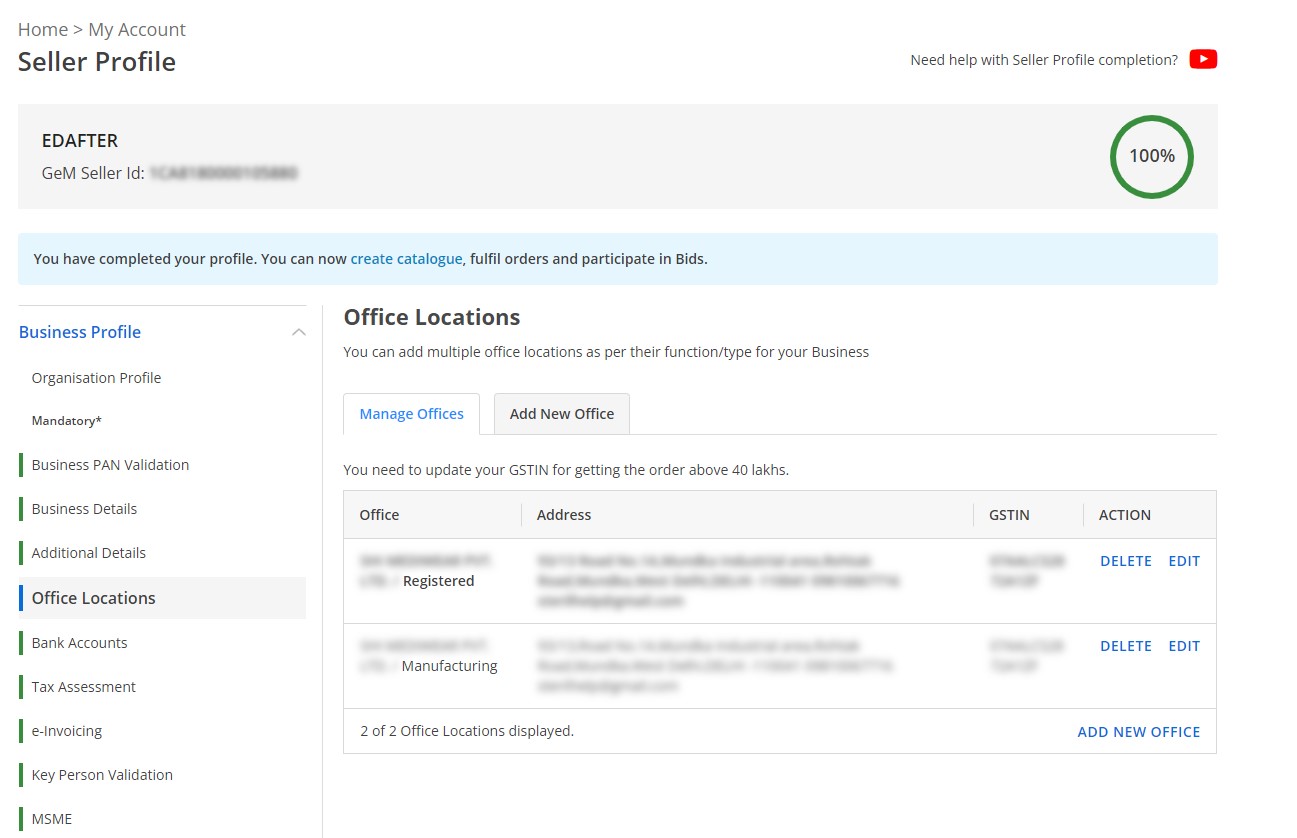Open the e-Invoicing sidebar item
Image resolution: width=1297 pixels, height=838 pixels.
[x=66, y=731]
